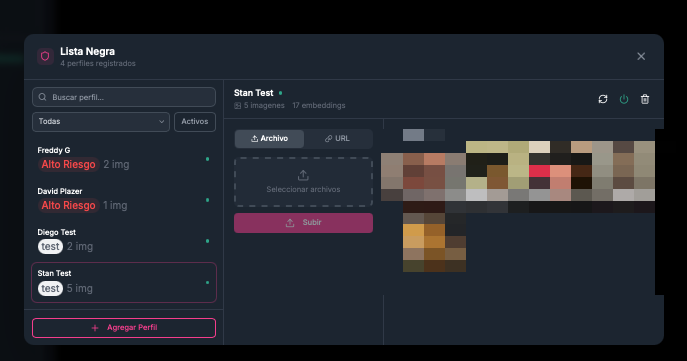Close the Lista Negra dialog
The width and height of the screenshot is (687, 361).
coord(641,57)
